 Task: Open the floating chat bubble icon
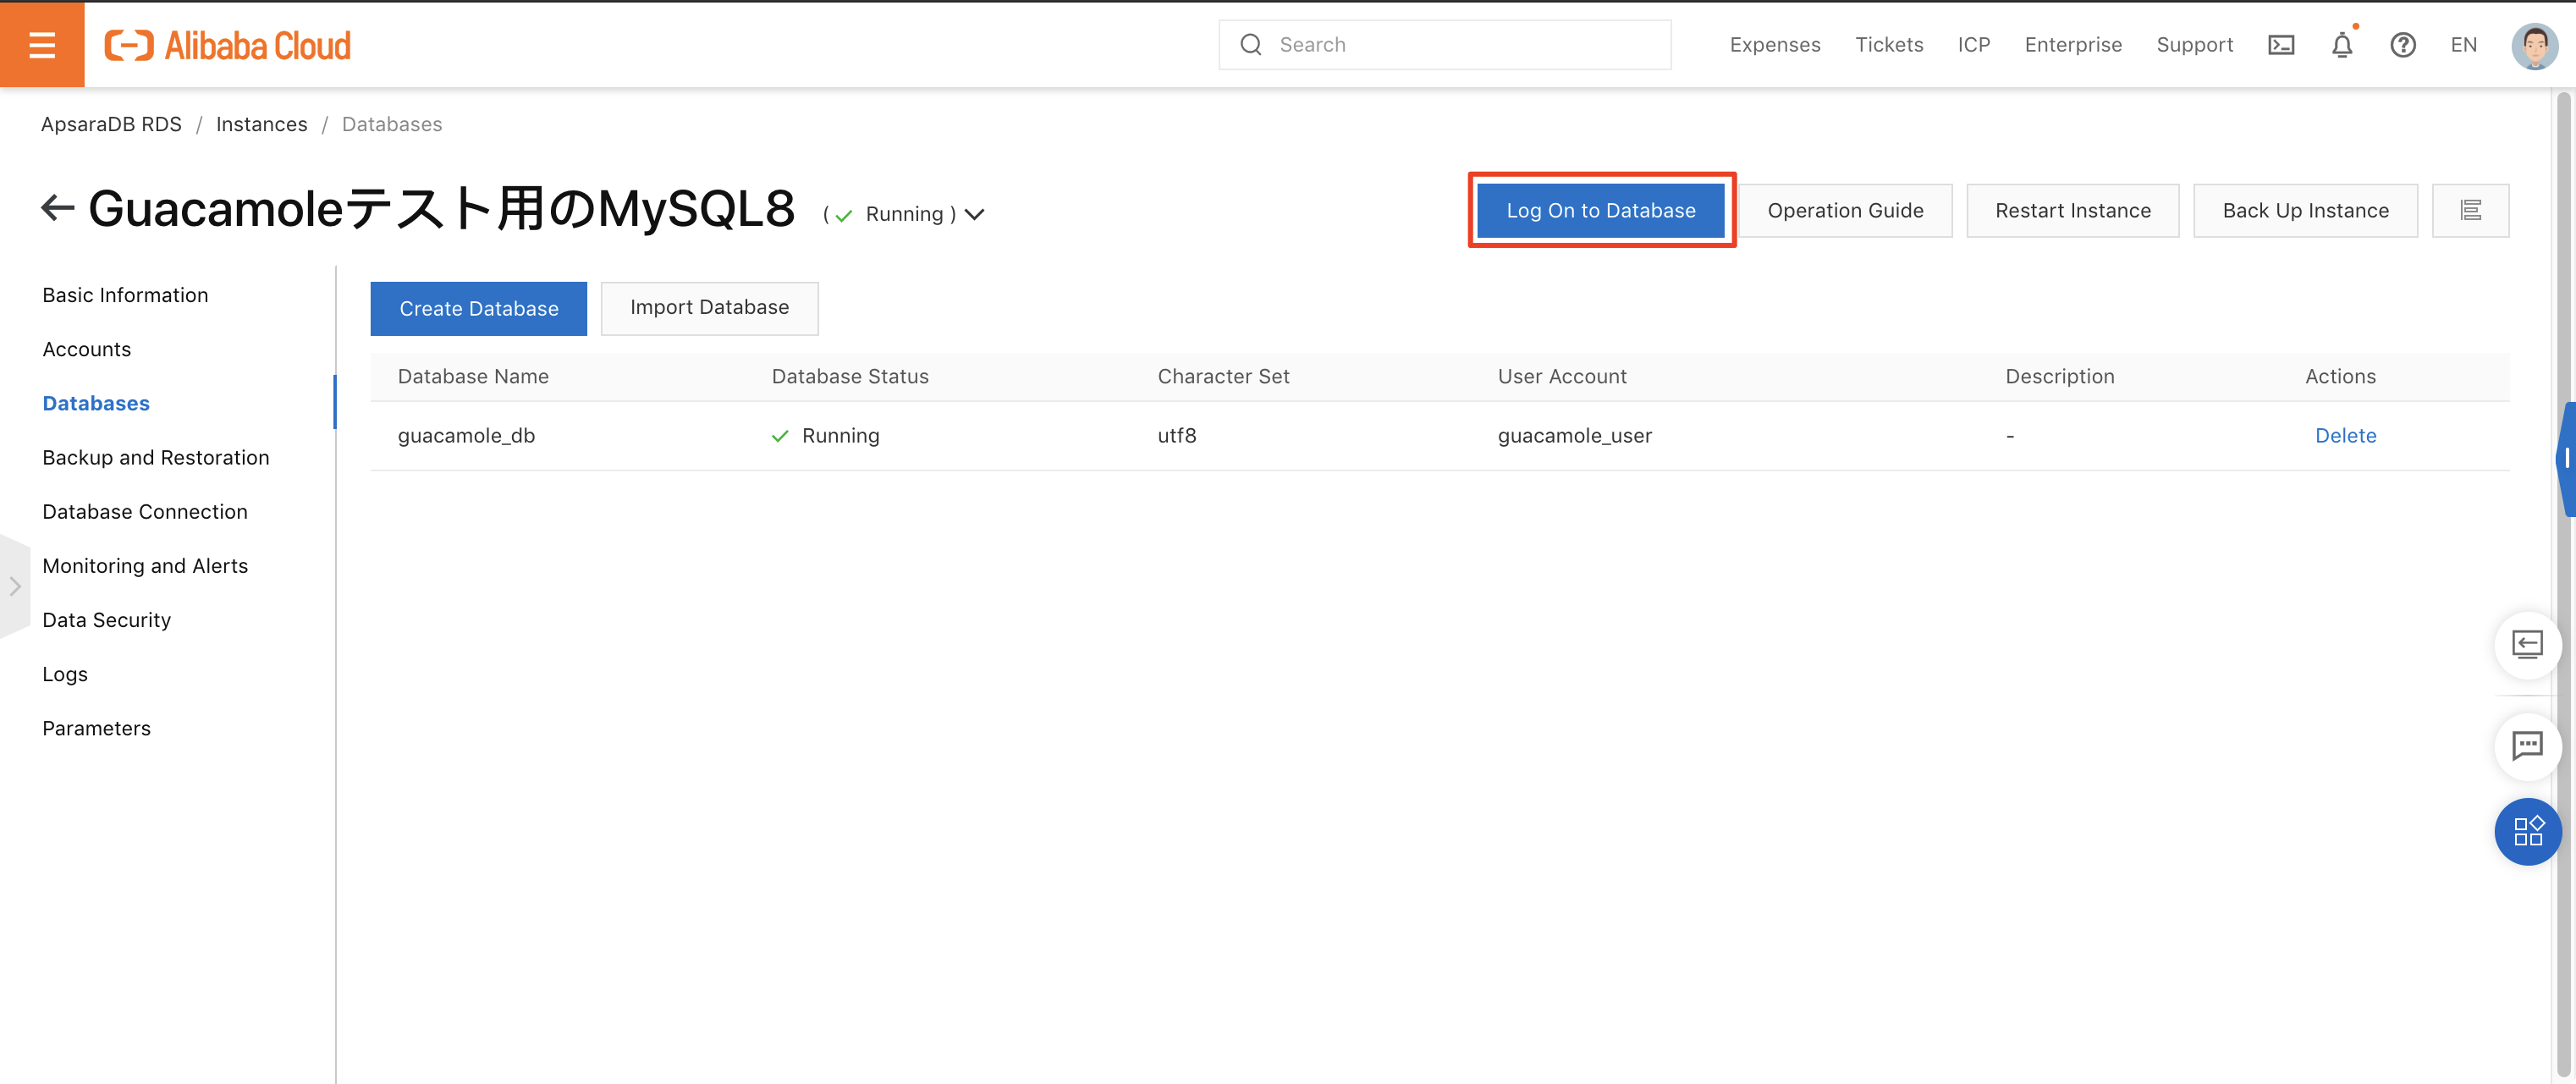click(2527, 745)
